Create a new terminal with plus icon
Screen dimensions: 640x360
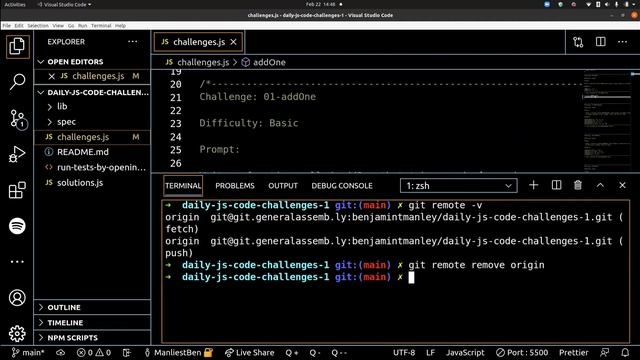tap(533, 185)
